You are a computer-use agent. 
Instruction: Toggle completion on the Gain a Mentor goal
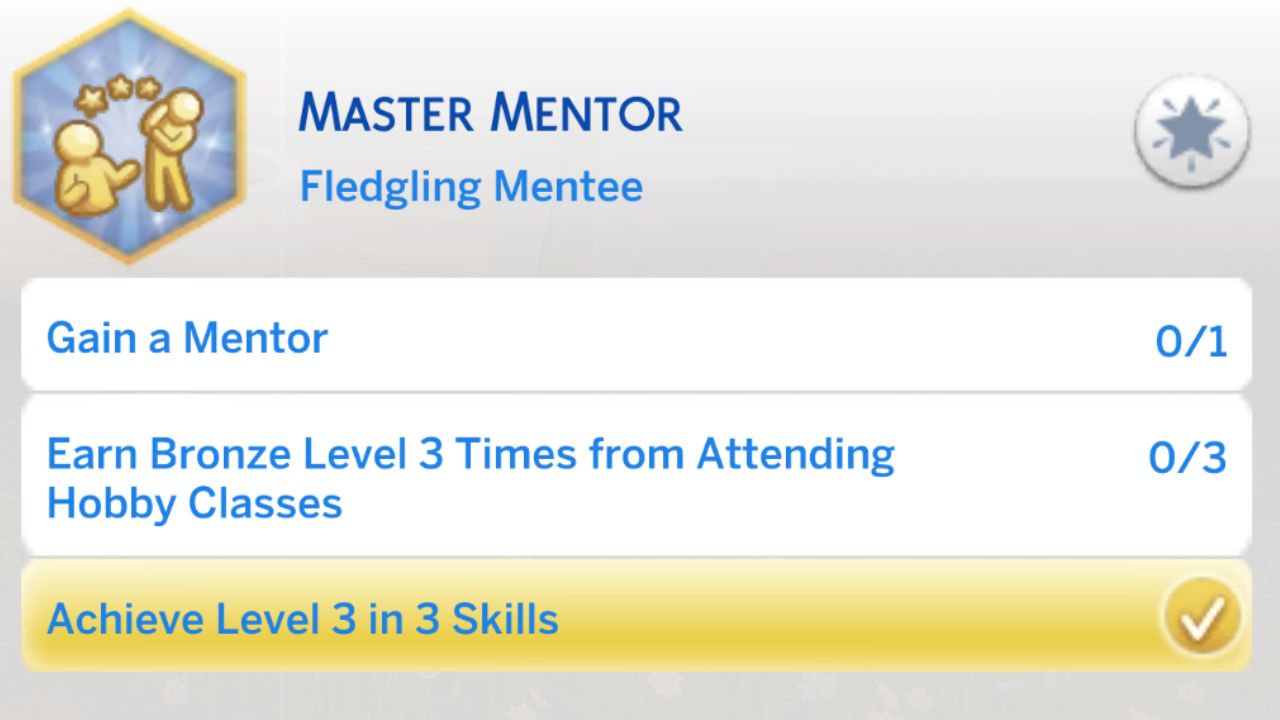640,337
